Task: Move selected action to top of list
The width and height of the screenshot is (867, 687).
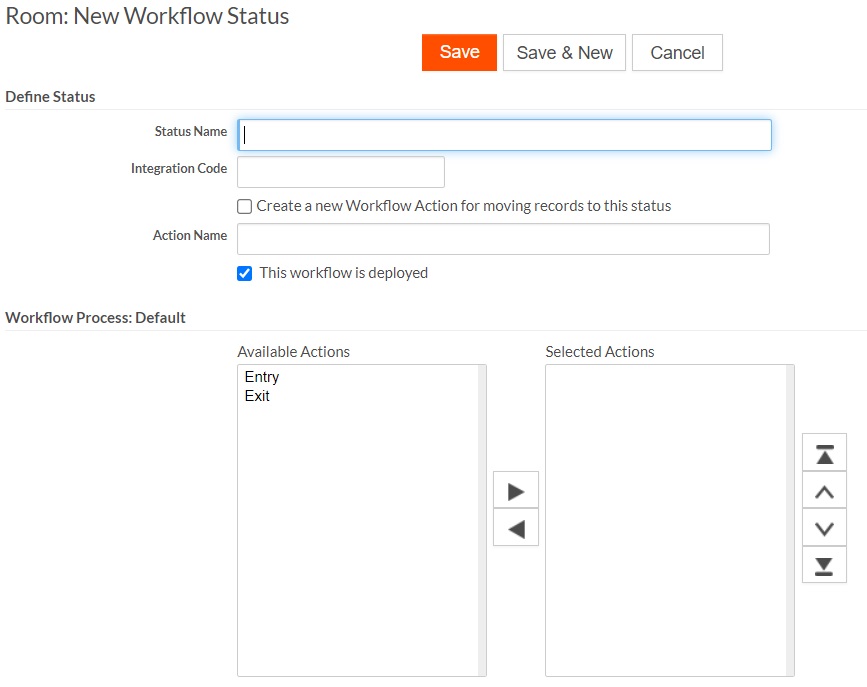Action: coord(824,454)
